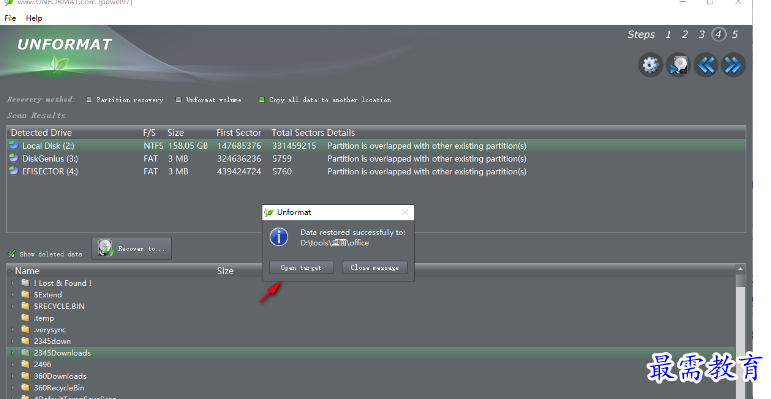Toggle Show deleted data checkbox

tap(12, 254)
